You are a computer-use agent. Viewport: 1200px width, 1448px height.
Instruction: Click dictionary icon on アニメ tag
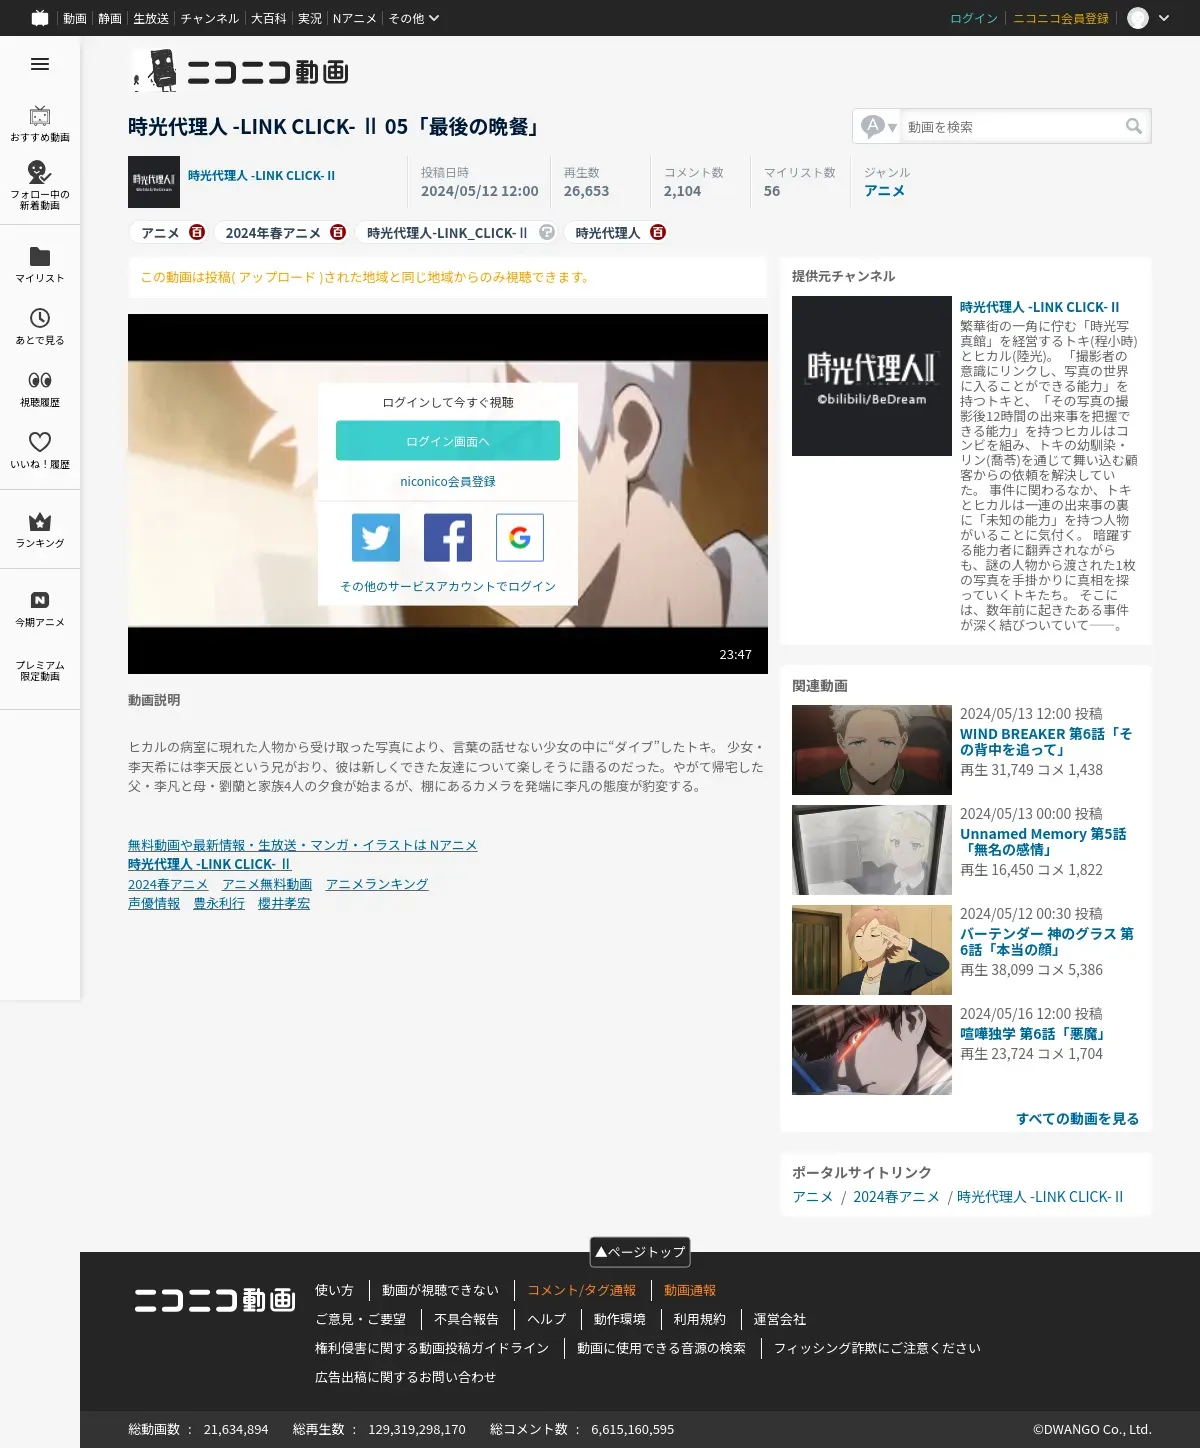197,232
